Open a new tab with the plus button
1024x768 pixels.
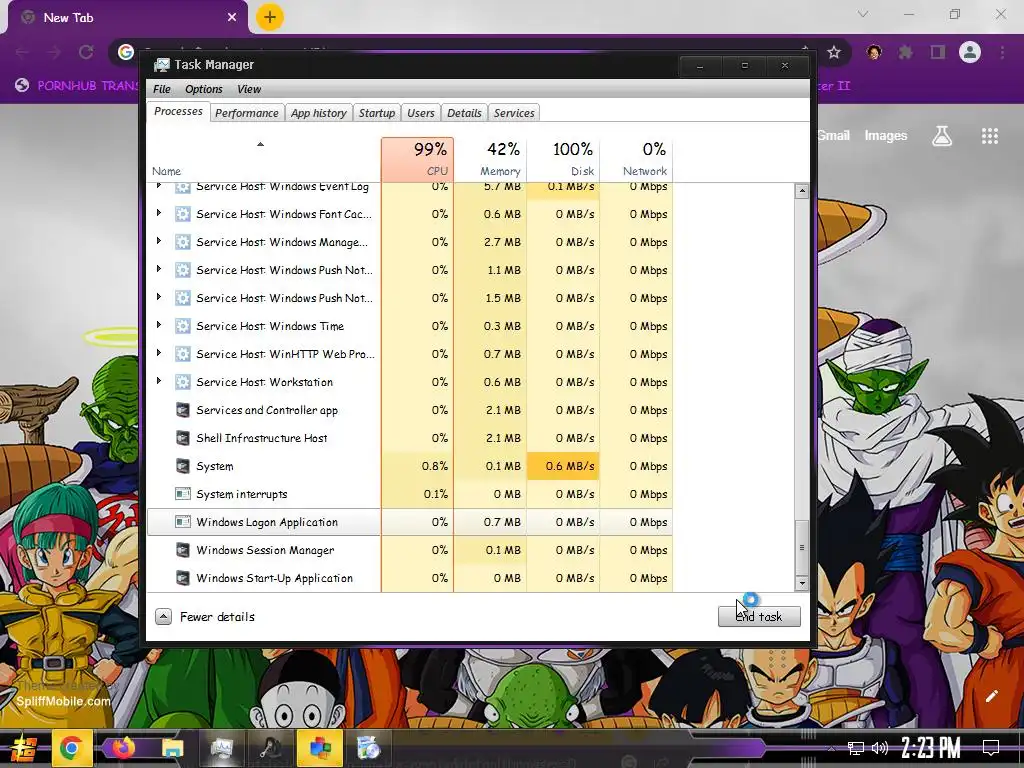(x=269, y=18)
